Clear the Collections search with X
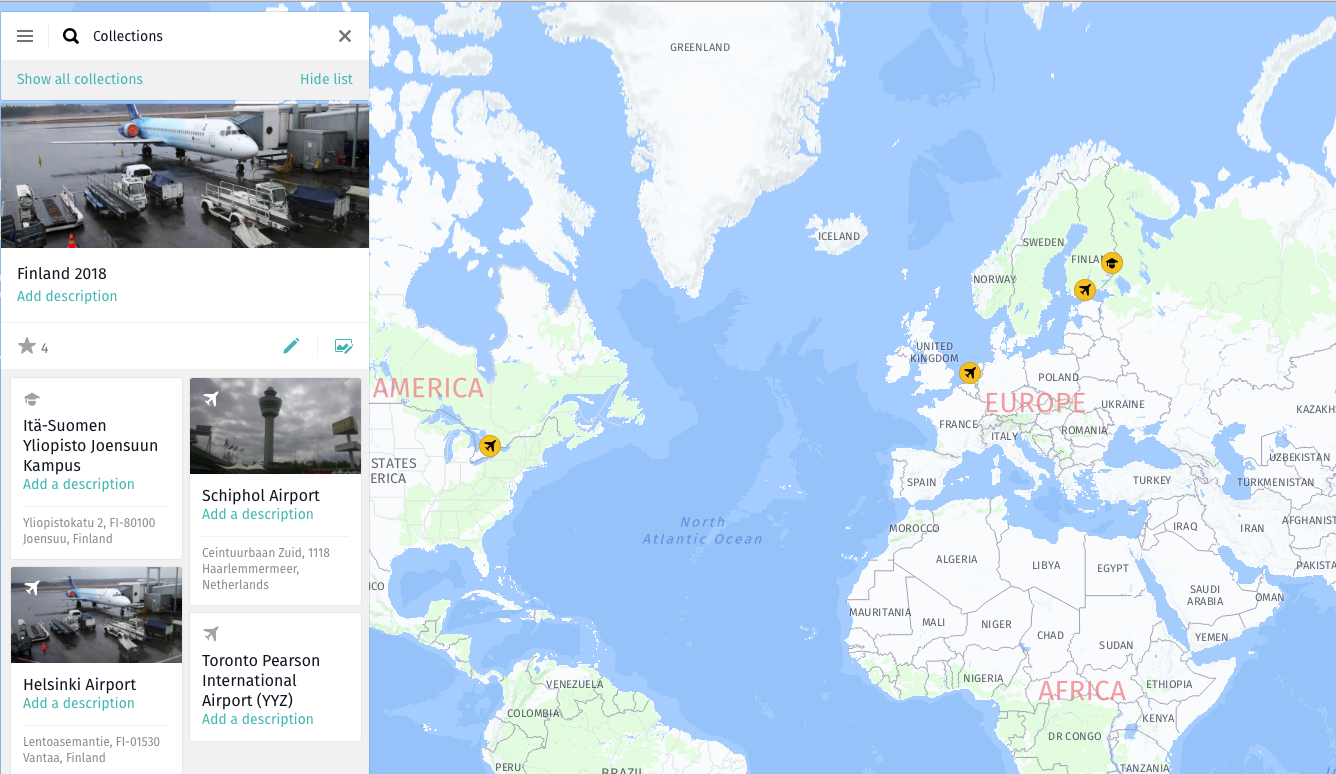Image resolution: width=1336 pixels, height=774 pixels. point(345,36)
